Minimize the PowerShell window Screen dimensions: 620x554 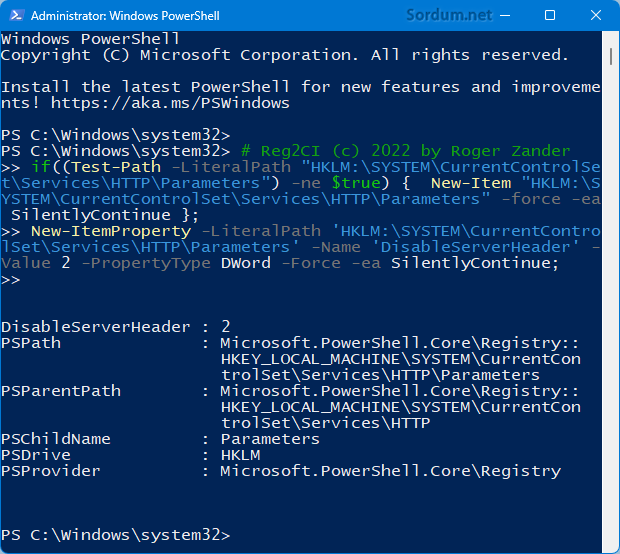click(504, 17)
